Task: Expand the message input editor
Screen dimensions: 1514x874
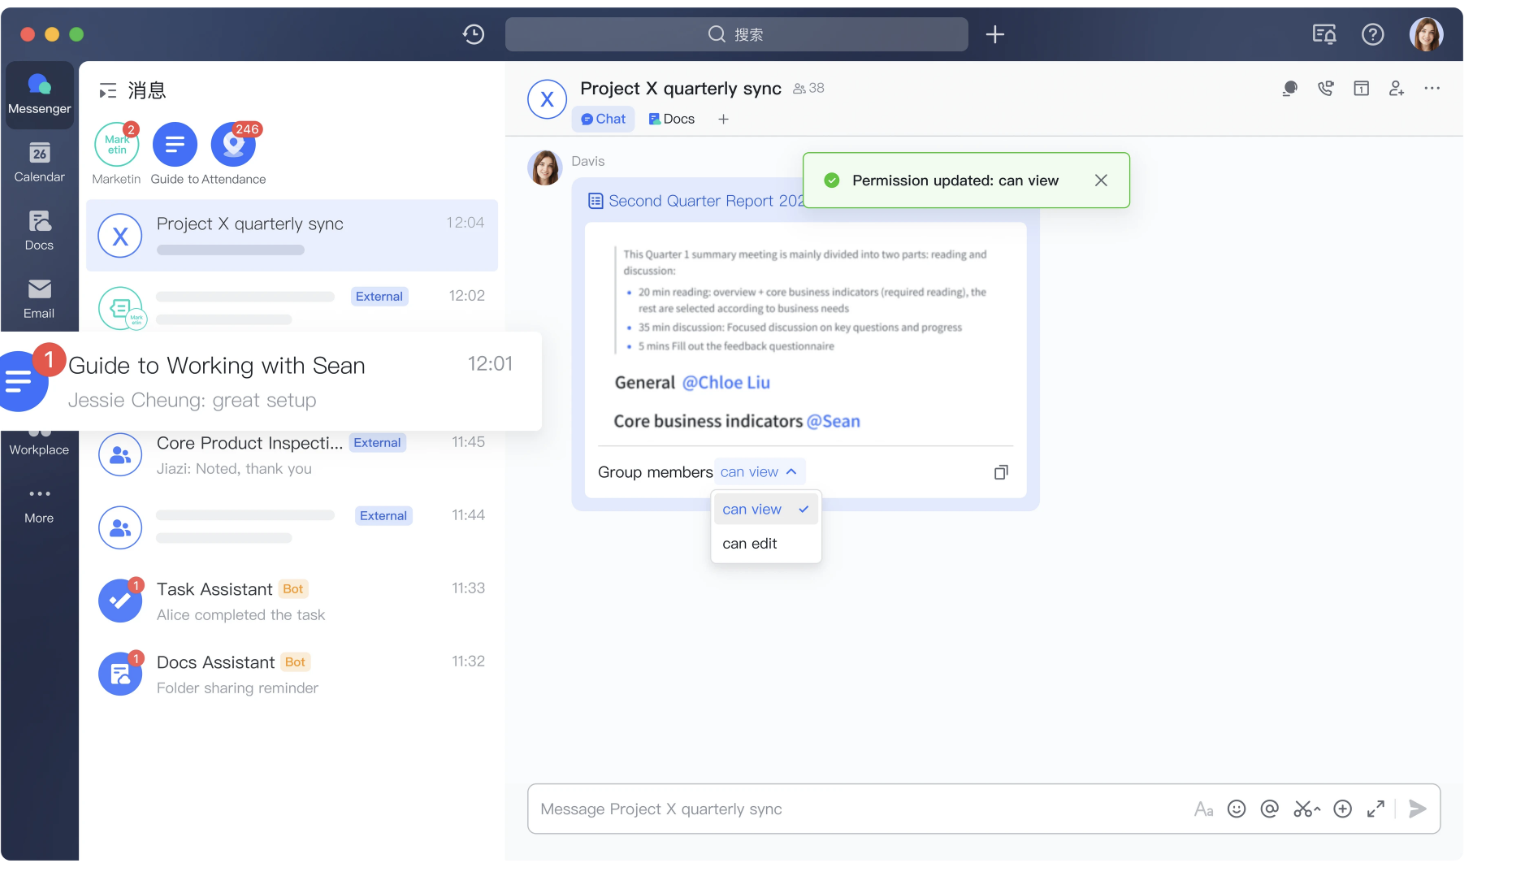Action: point(1376,809)
